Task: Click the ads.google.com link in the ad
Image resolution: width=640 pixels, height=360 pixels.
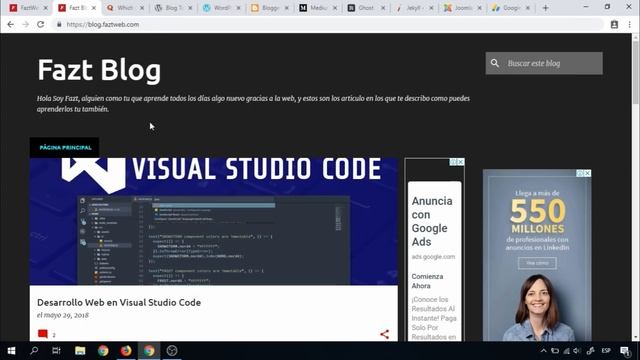Action: 433,257
